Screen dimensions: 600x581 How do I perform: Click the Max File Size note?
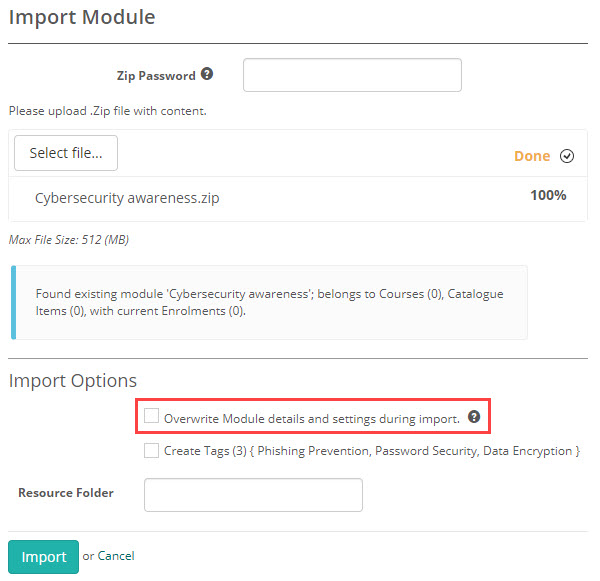coord(69,240)
